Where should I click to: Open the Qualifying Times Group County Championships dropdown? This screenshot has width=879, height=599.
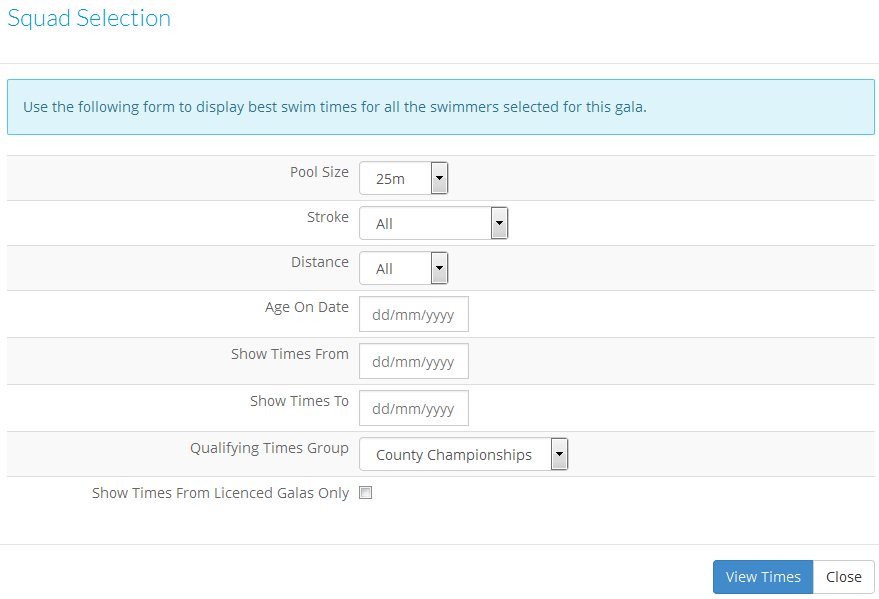click(x=464, y=454)
